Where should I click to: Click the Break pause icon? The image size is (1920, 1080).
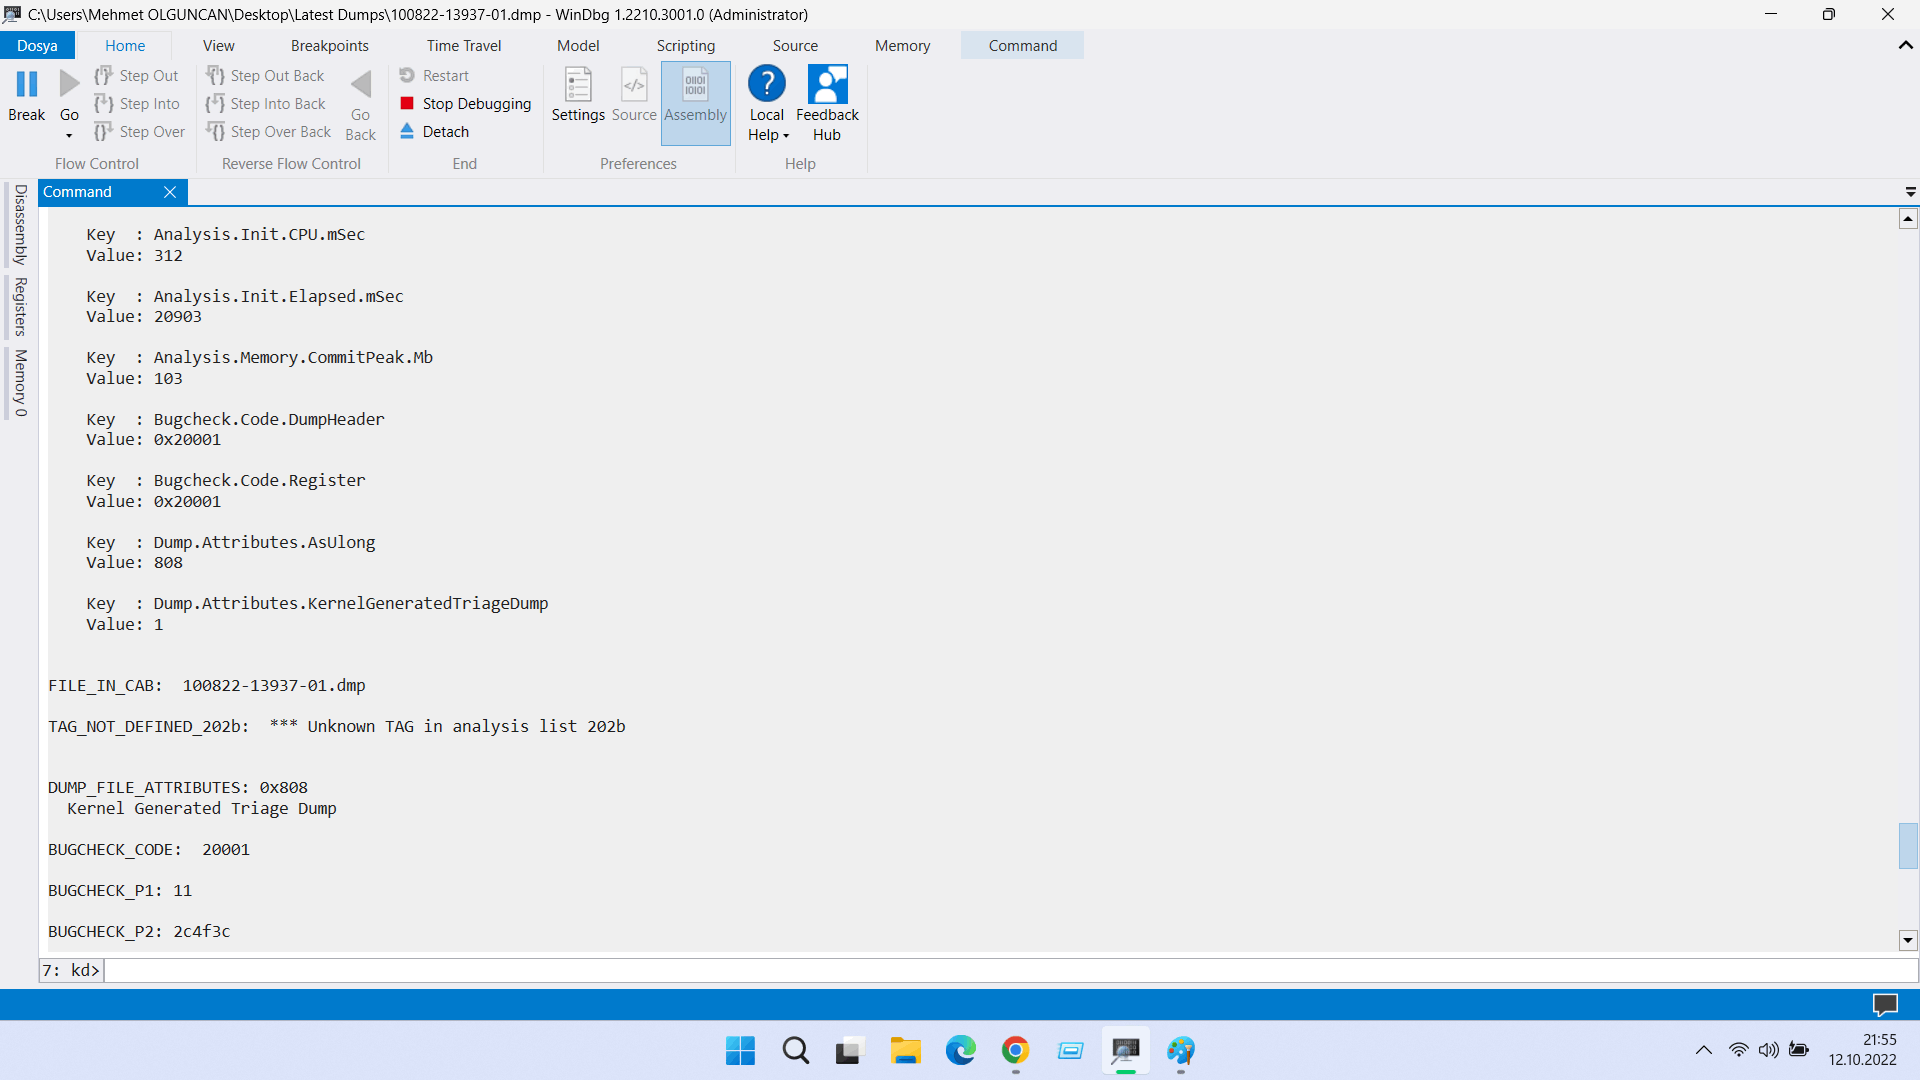[x=27, y=85]
